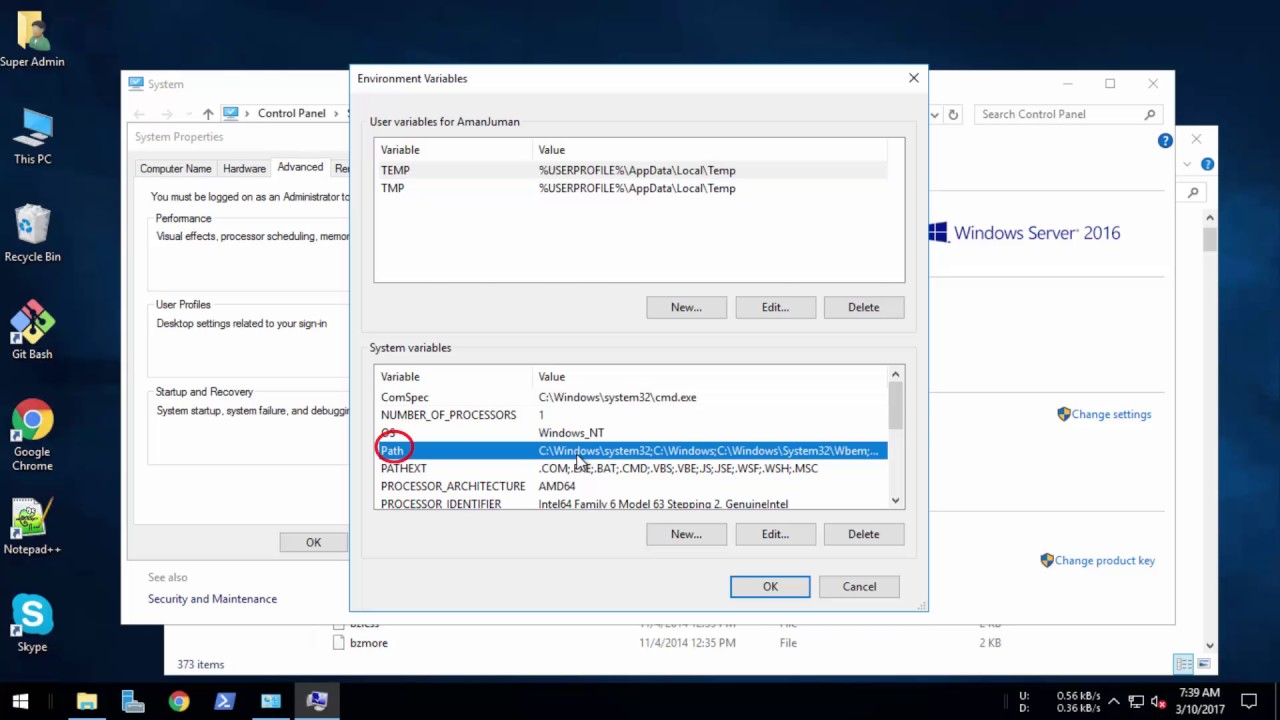
Task: Confirm Environment Variables with OK
Action: click(x=770, y=587)
